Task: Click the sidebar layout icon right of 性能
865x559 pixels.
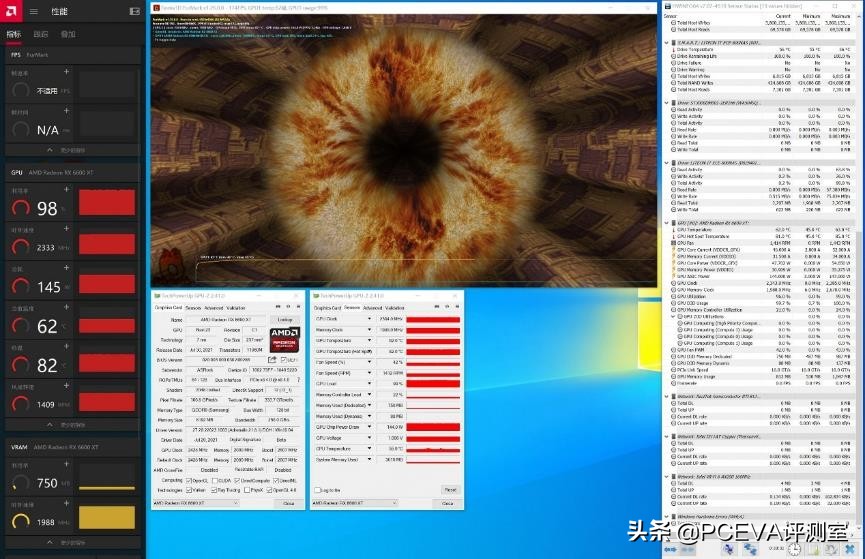Action: click(134, 11)
